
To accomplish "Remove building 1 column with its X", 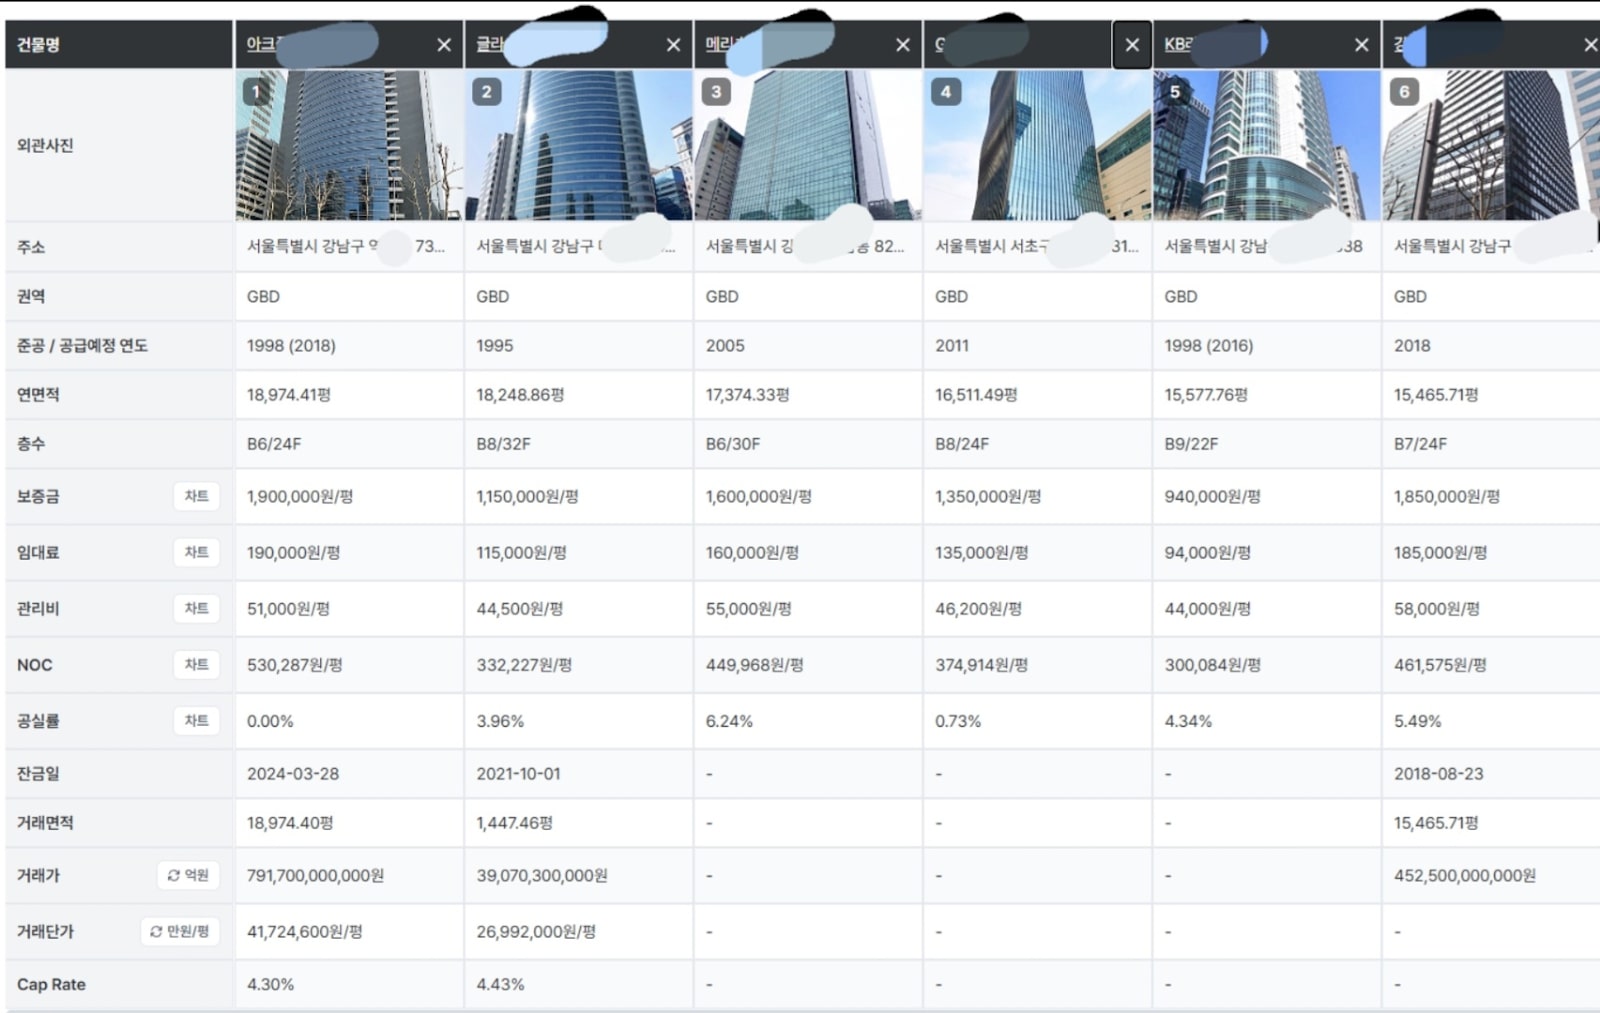I will pos(444,45).
